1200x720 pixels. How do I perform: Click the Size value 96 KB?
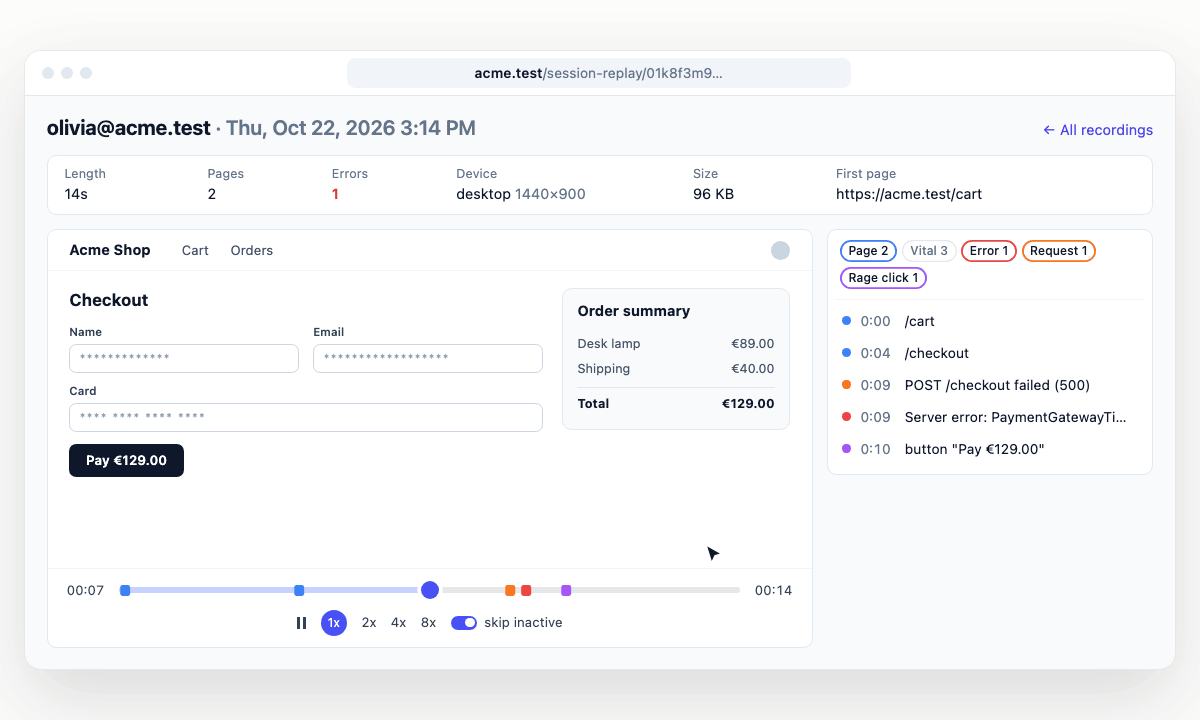click(x=713, y=194)
